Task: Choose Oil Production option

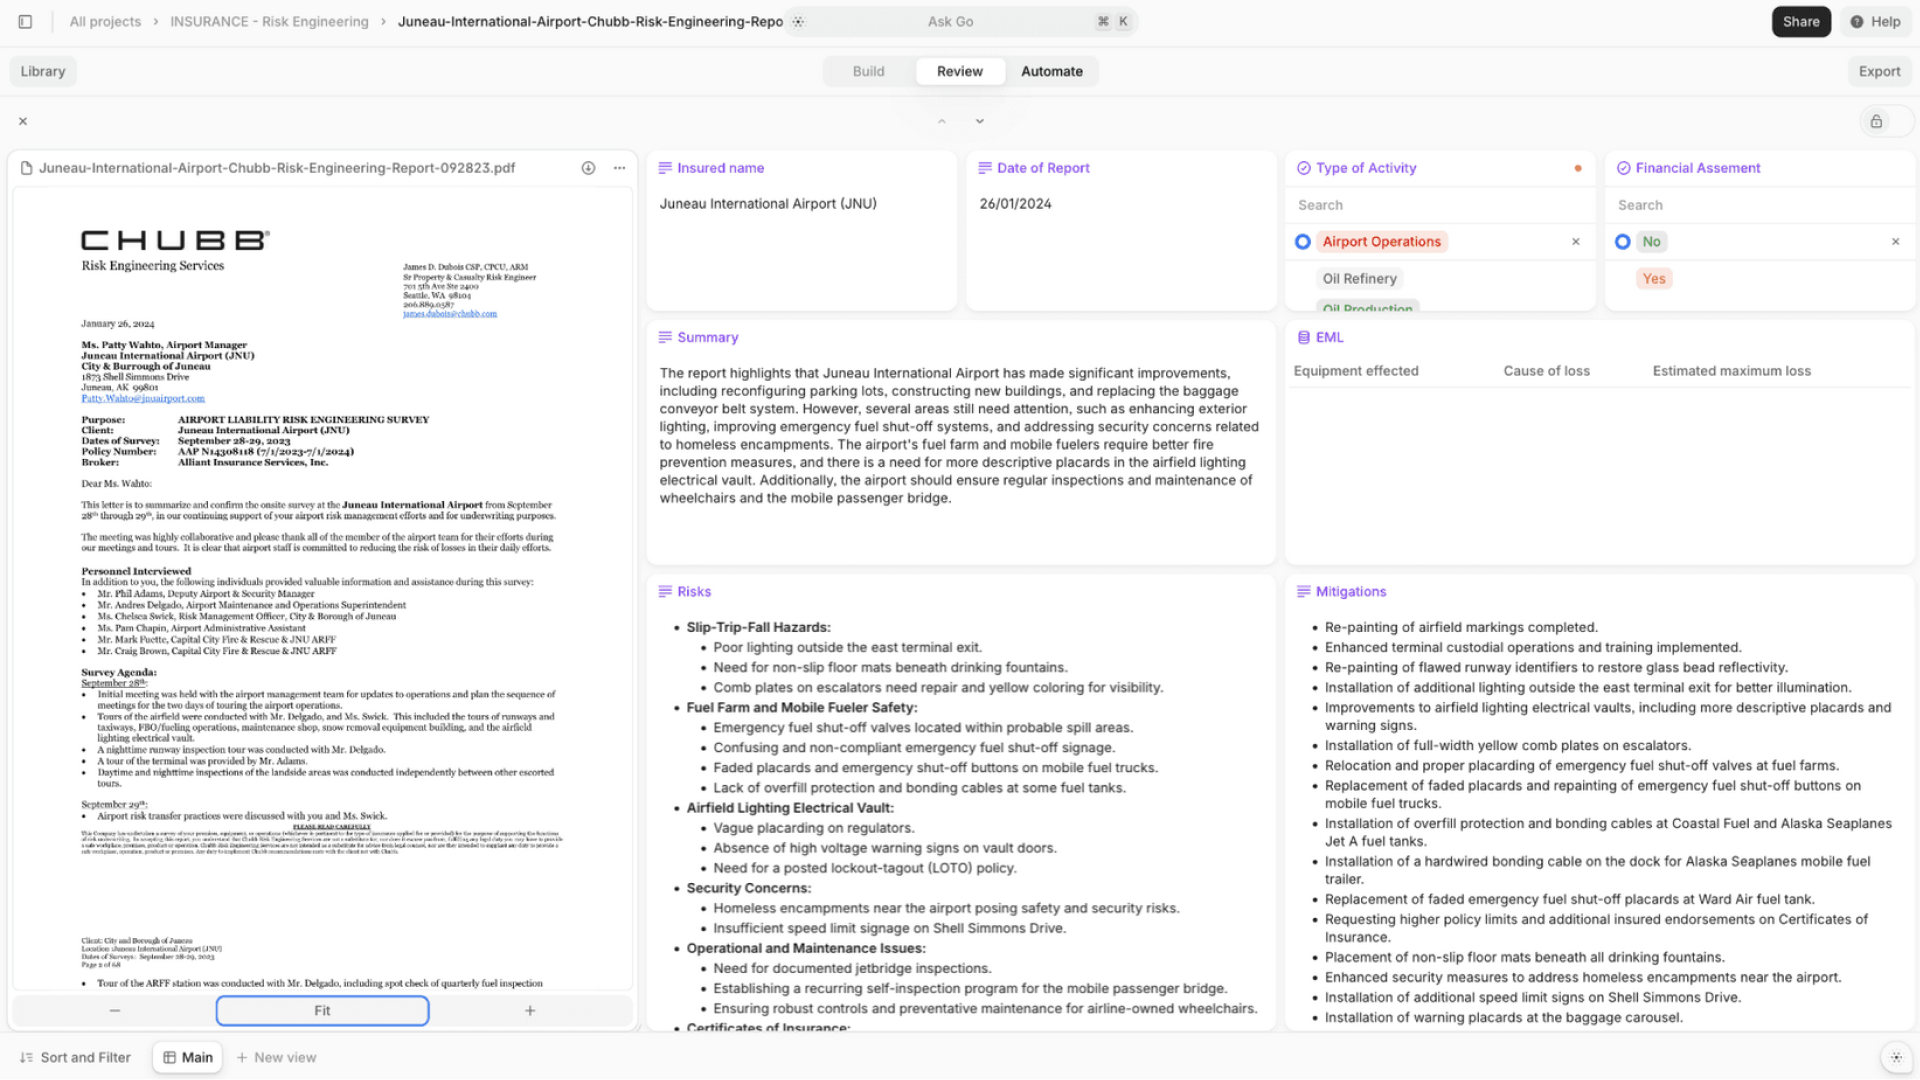Action: (x=1367, y=308)
